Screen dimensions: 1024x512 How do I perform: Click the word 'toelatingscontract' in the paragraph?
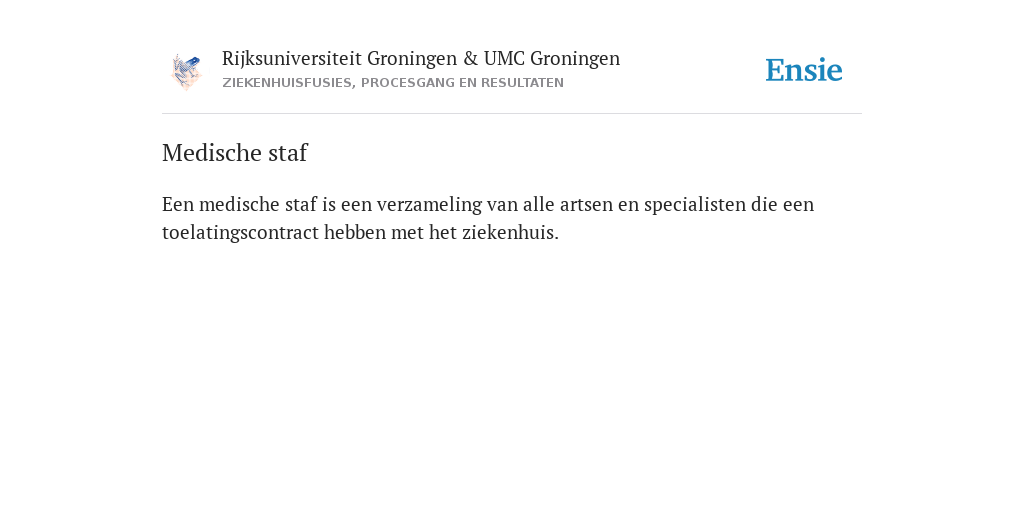click(x=240, y=232)
